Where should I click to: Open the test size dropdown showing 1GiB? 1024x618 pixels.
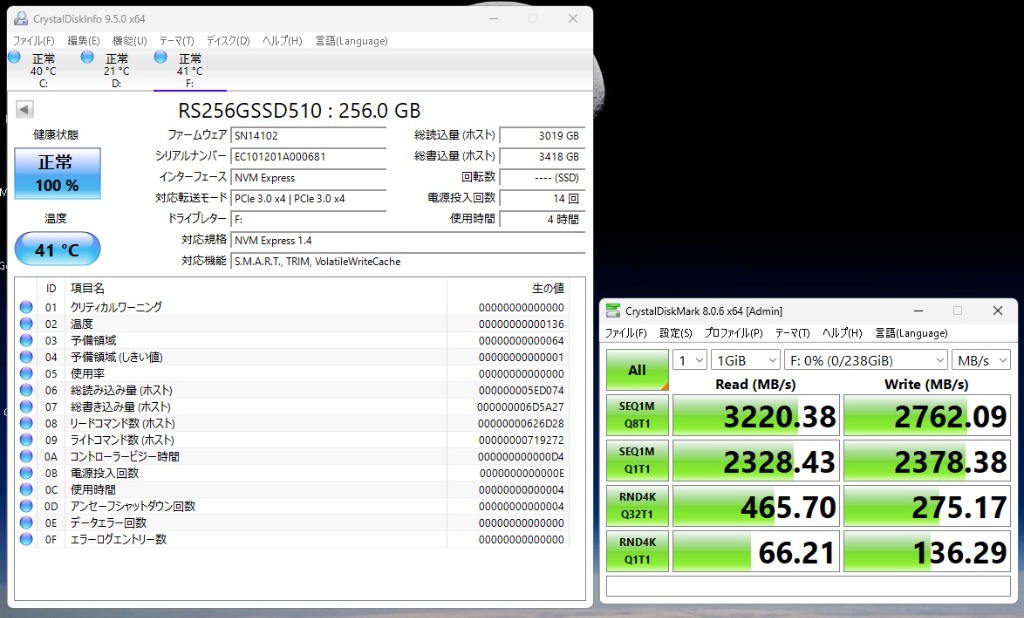pos(745,360)
